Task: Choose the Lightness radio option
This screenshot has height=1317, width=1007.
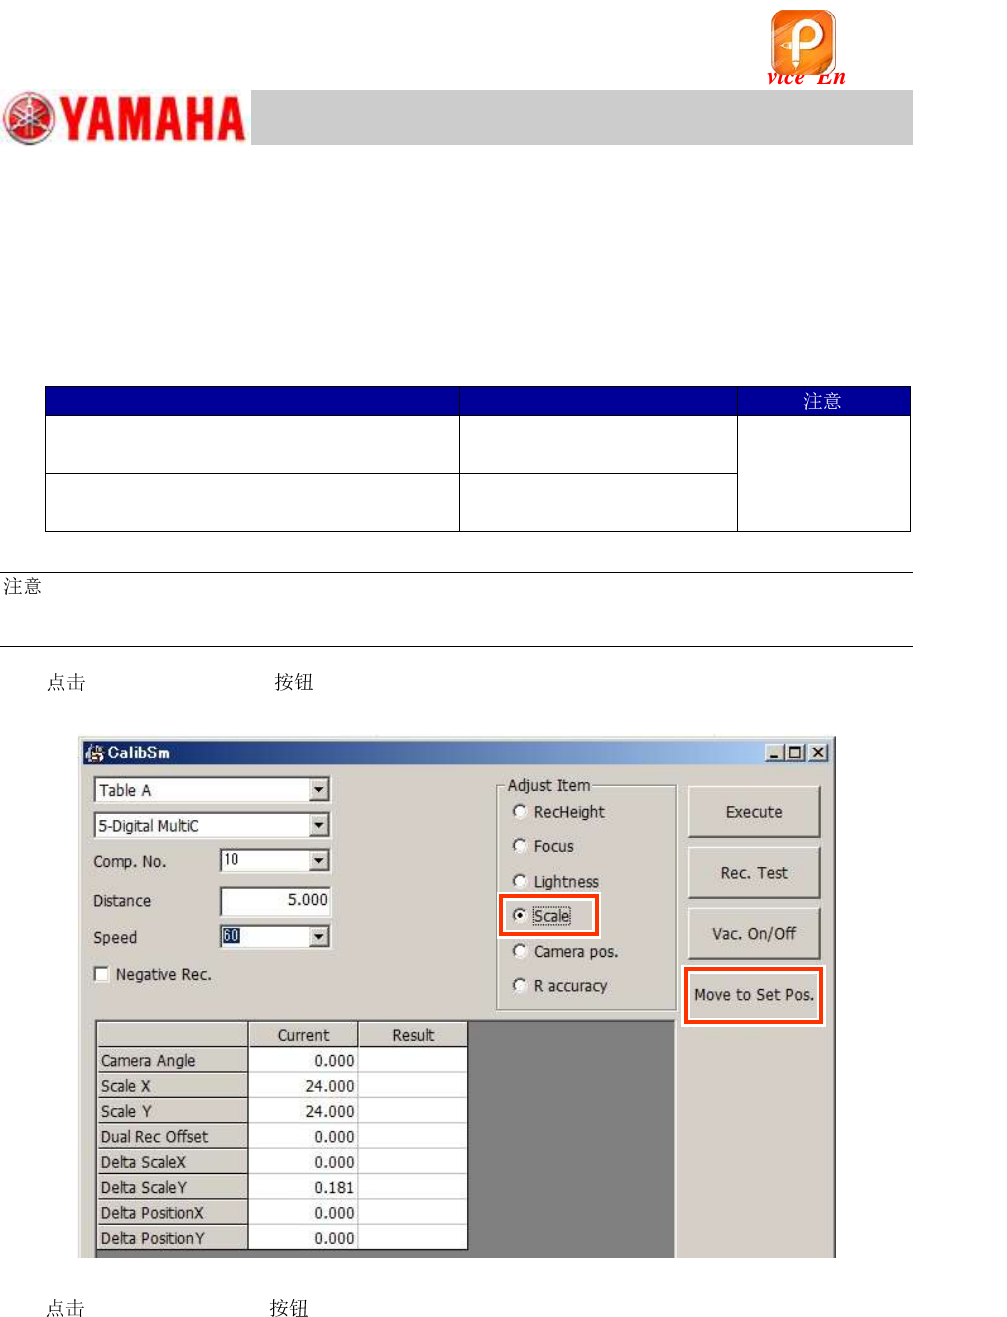Action: (x=520, y=881)
